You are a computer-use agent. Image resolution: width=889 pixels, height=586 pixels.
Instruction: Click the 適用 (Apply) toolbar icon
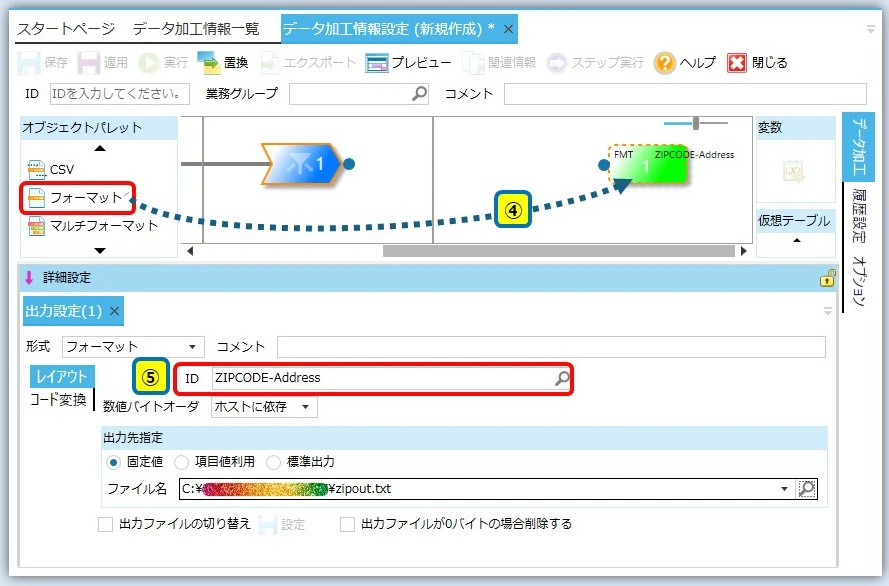(88, 63)
